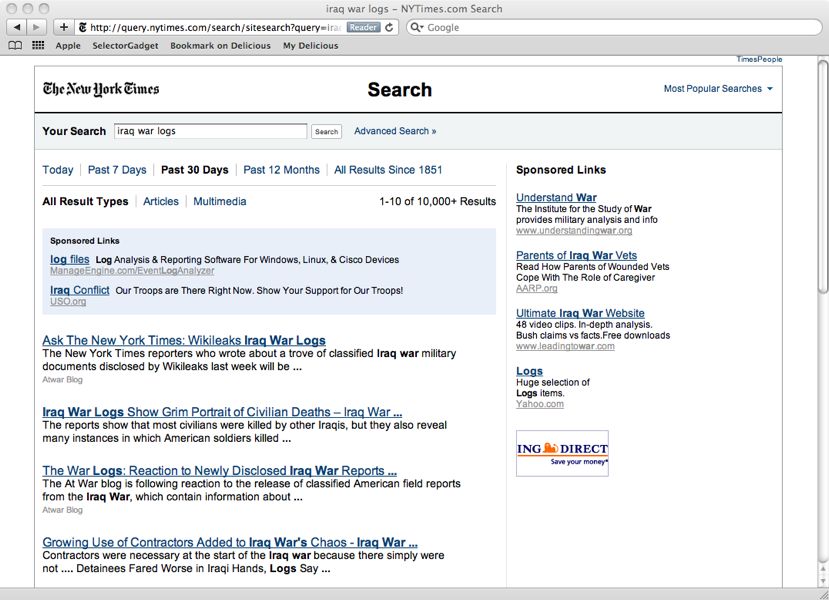Viewport: 829px width, 600px height.
Task: Open 'Ask The New York Times: Wikileaks' result
Action: [x=184, y=340]
